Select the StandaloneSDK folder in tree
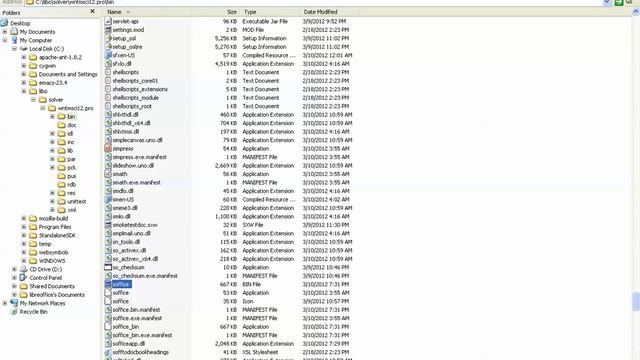The width and height of the screenshot is (640, 360). tap(57, 236)
